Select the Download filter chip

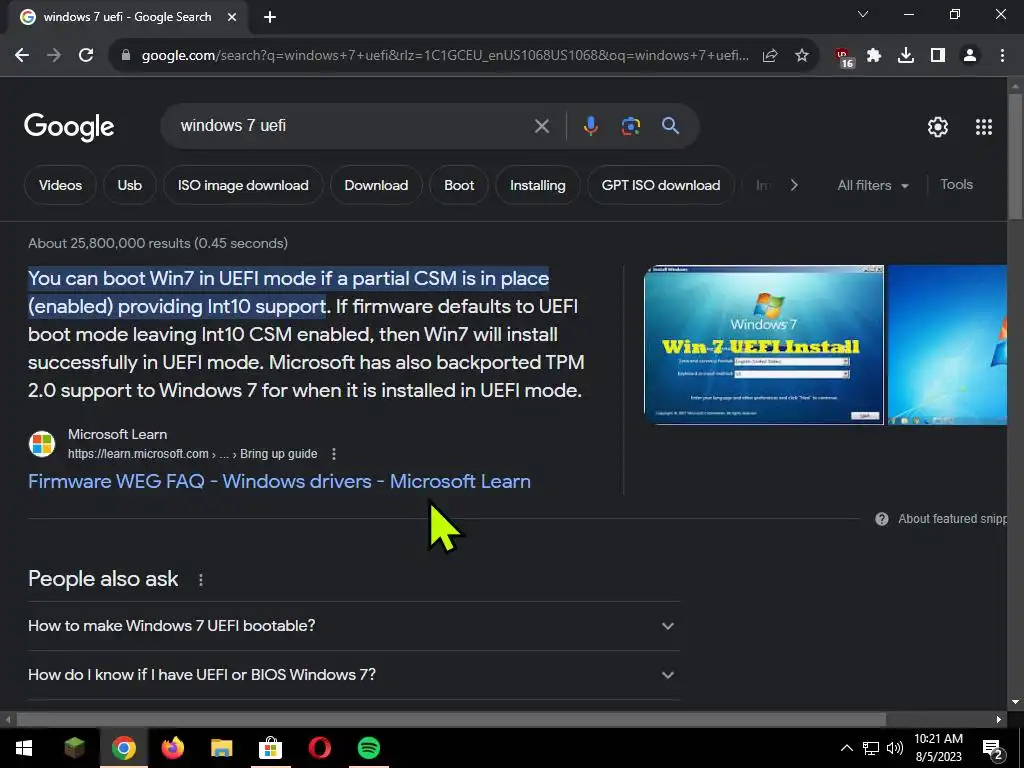[376, 185]
